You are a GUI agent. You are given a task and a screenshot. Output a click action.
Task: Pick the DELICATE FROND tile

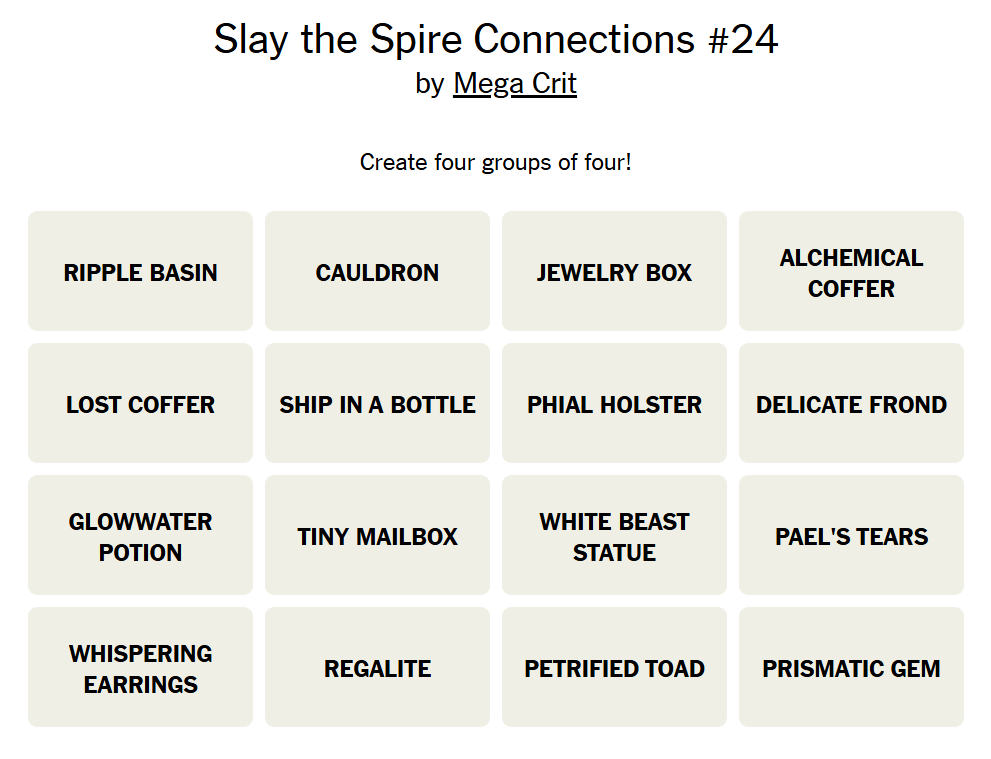pyautogui.click(x=851, y=403)
